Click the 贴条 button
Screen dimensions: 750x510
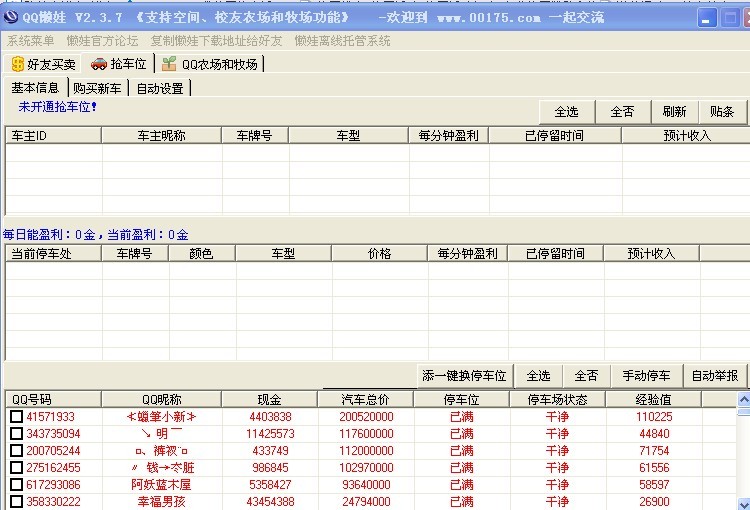point(722,112)
